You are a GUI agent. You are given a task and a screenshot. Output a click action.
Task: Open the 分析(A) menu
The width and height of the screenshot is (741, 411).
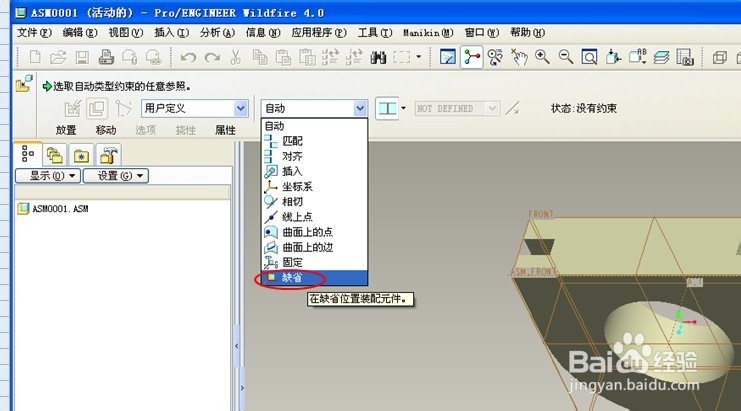point(217,33)
